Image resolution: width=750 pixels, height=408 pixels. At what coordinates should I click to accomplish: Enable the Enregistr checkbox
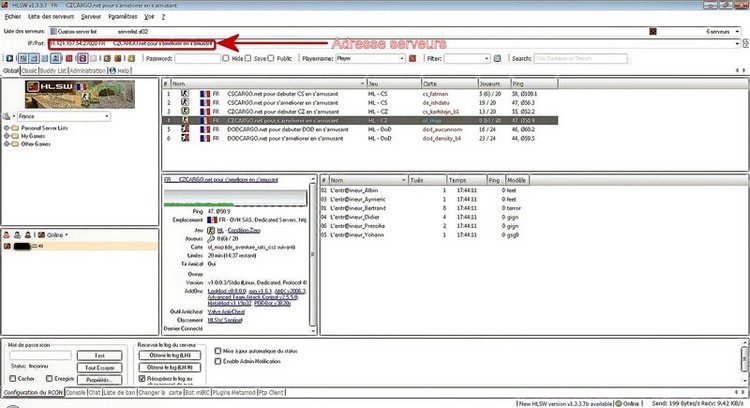point(49,378)
